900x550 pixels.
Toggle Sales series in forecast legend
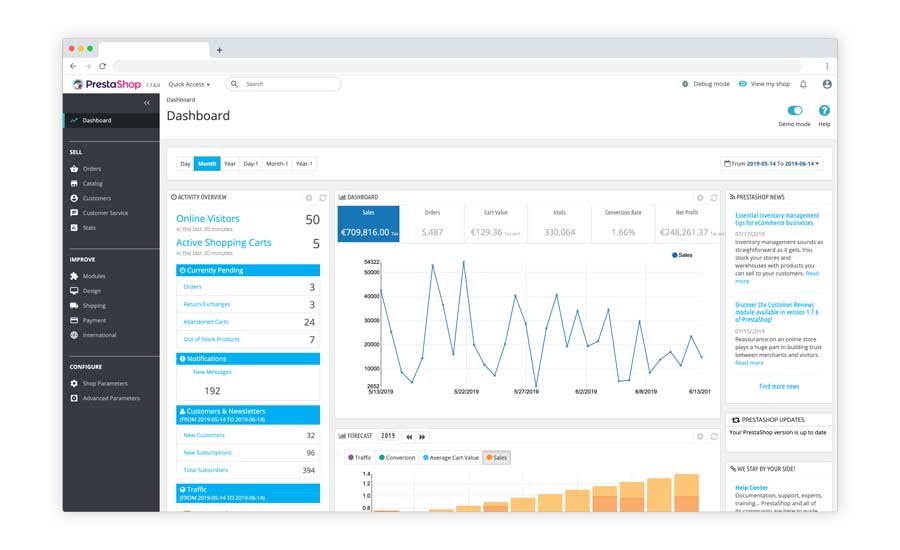(x=497, y=458)
